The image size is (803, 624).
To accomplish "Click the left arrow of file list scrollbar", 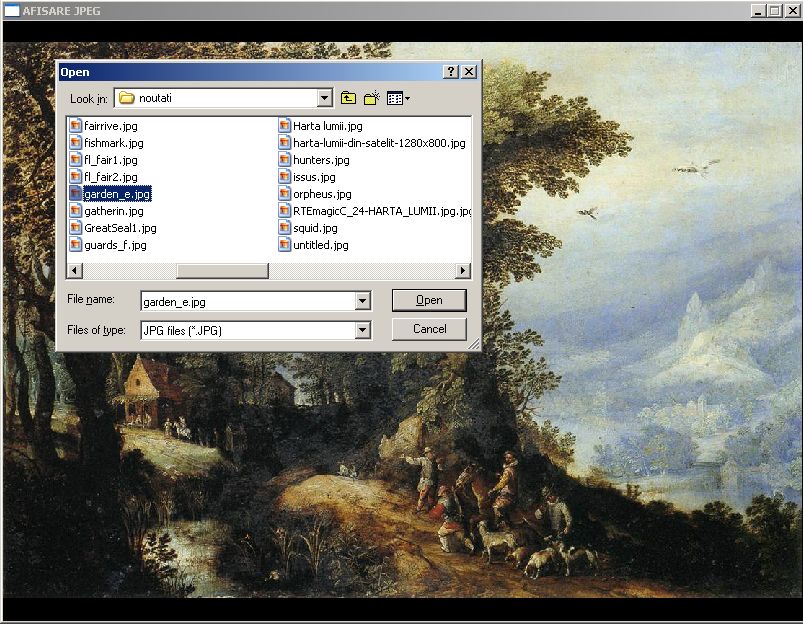I will (75, 271).
